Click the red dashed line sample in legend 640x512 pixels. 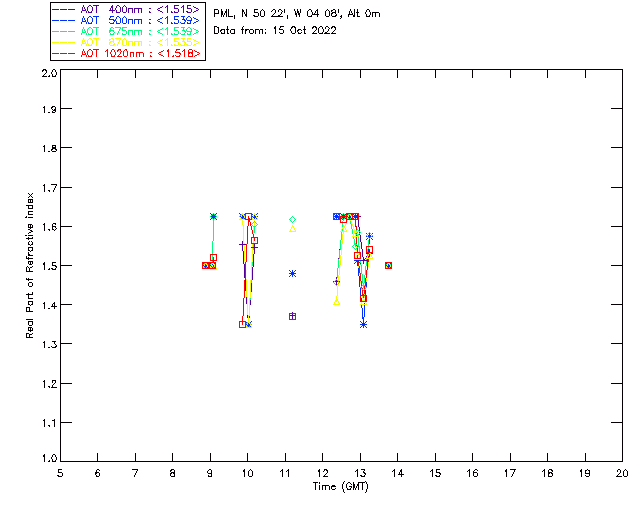63,53
